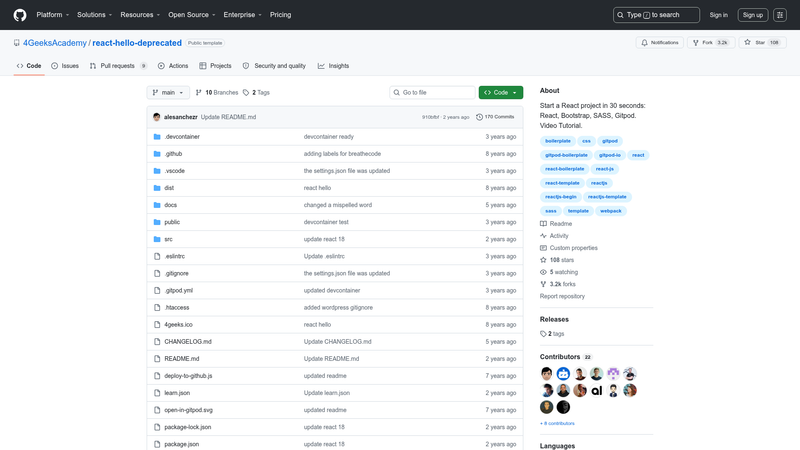Click alesanchezr's commit author avatar
800x450 pixels.
point(157,117)
